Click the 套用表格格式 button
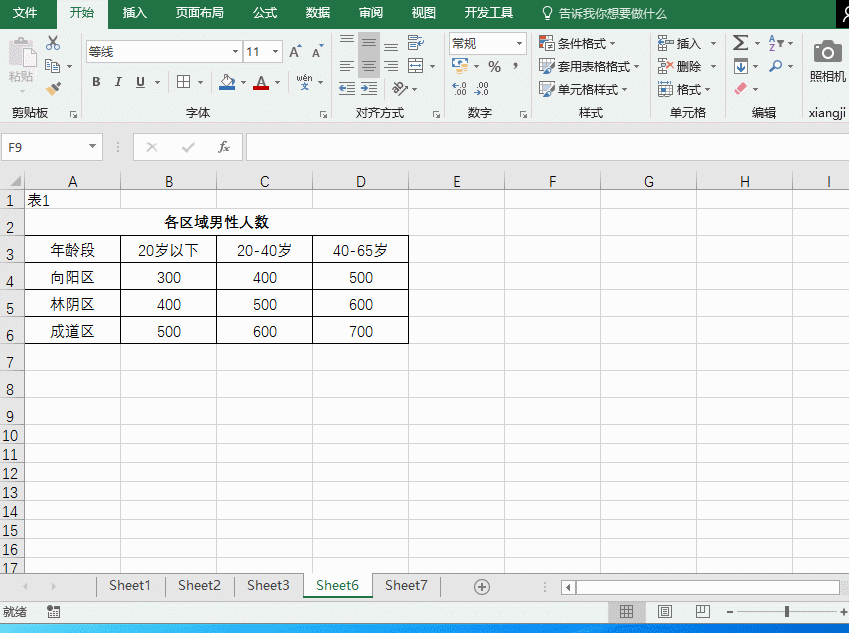This screenshot has height=633, width=849. pos(589,66)
